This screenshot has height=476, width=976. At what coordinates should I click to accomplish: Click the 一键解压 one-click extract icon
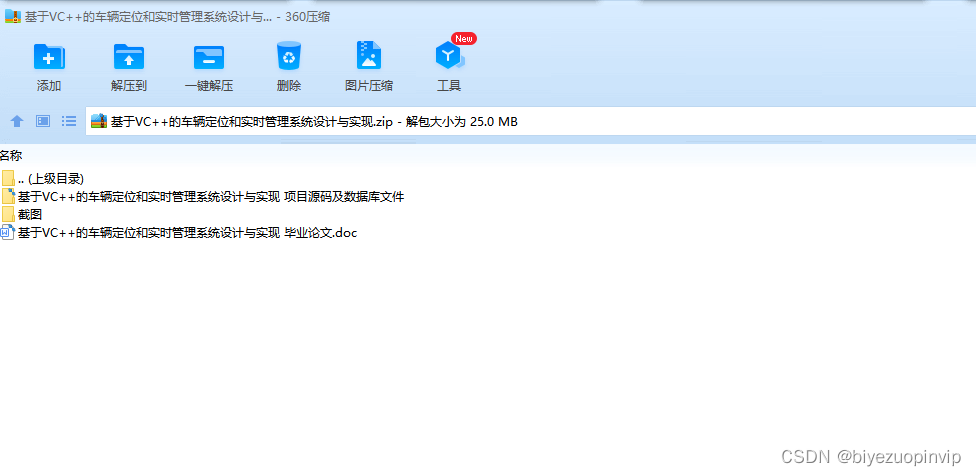(209, 57)
